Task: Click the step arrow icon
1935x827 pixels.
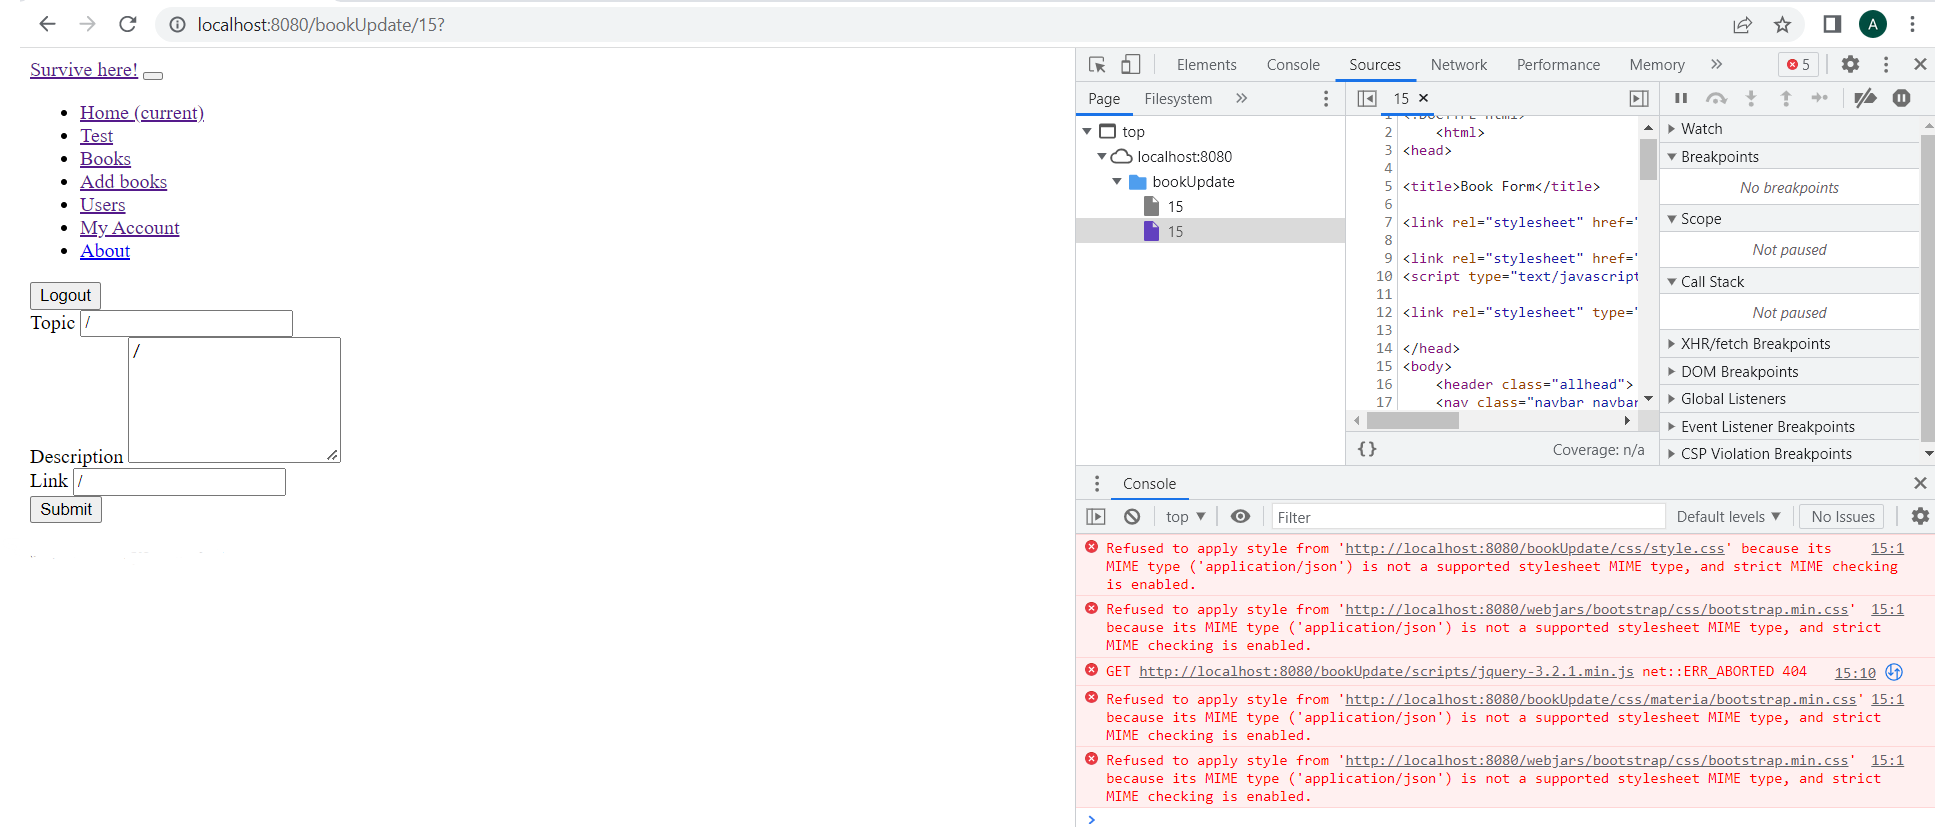Action: pos(1820,98)
